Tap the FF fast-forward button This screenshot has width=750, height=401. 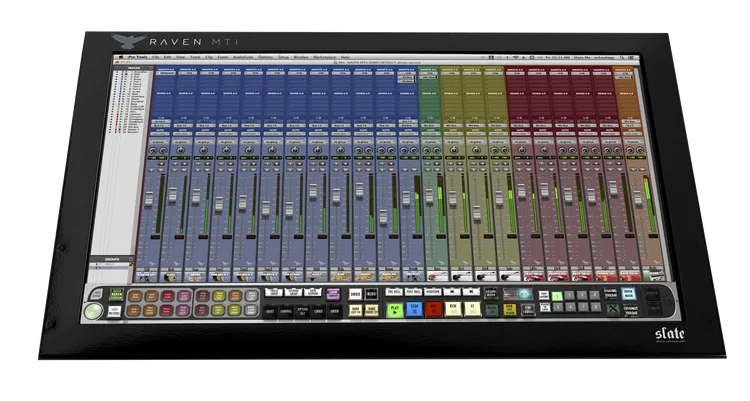473,310
